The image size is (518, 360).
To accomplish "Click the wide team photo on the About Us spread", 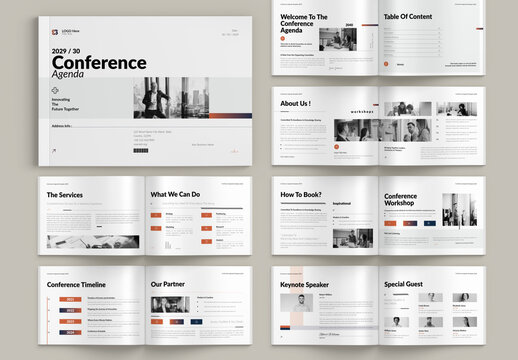I will point(383,130).
